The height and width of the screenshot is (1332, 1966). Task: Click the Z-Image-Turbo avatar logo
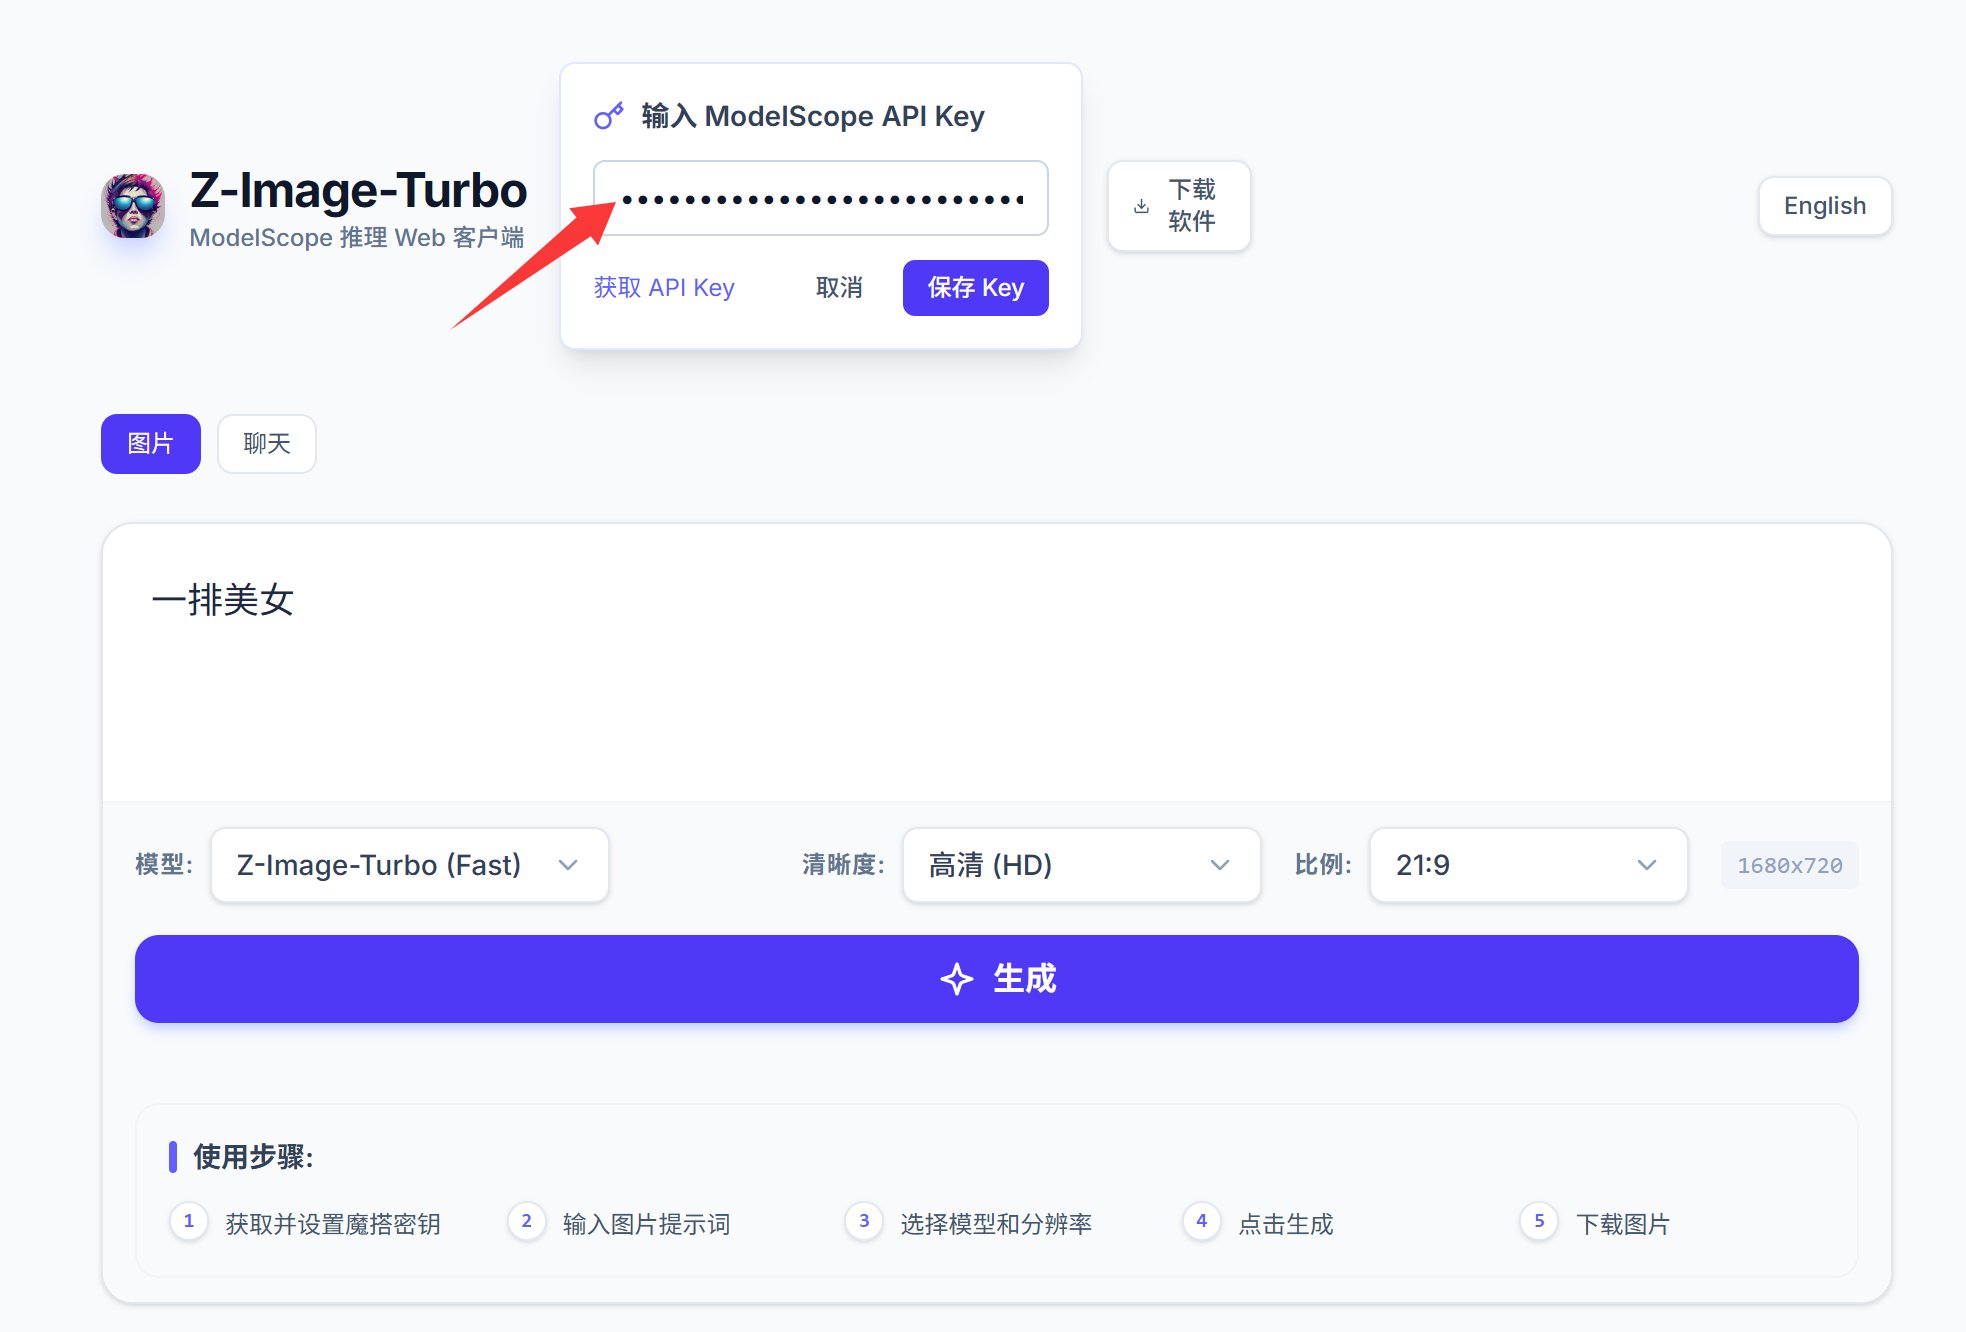click(133, 205)
